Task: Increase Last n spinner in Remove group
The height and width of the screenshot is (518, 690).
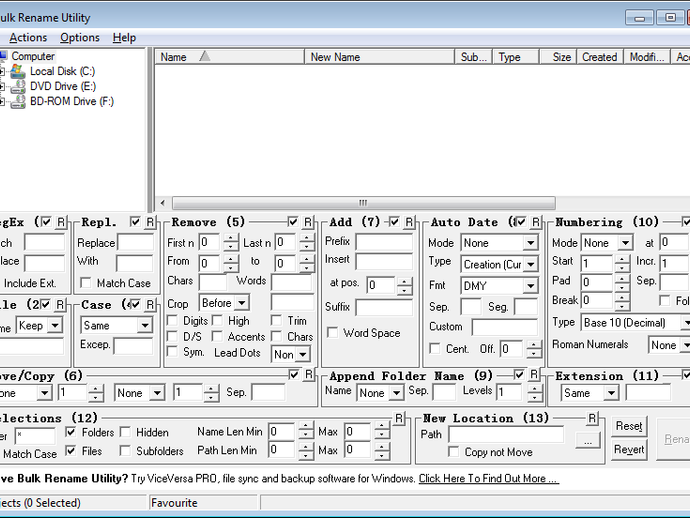Action: pyautogui.click(x=306, y=238)
